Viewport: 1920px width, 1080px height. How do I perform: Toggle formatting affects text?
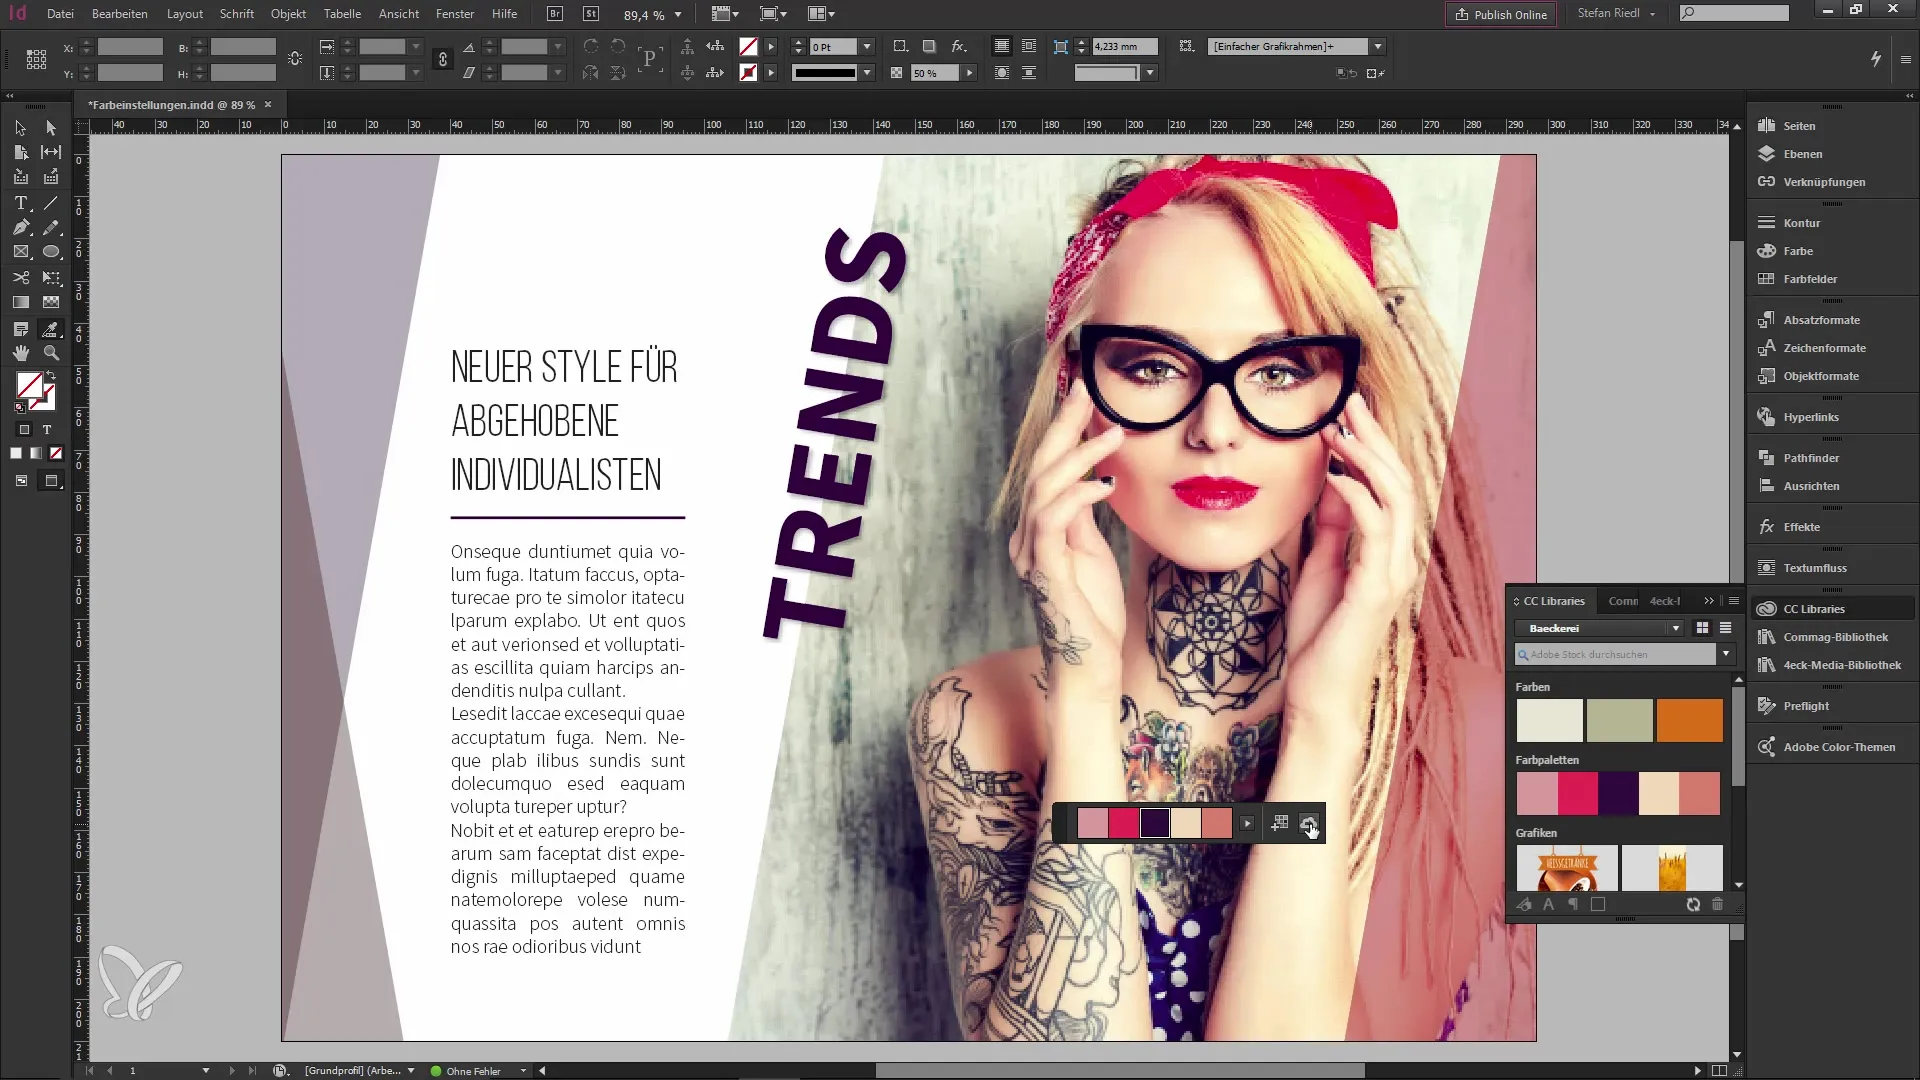[x=47, y=430]
